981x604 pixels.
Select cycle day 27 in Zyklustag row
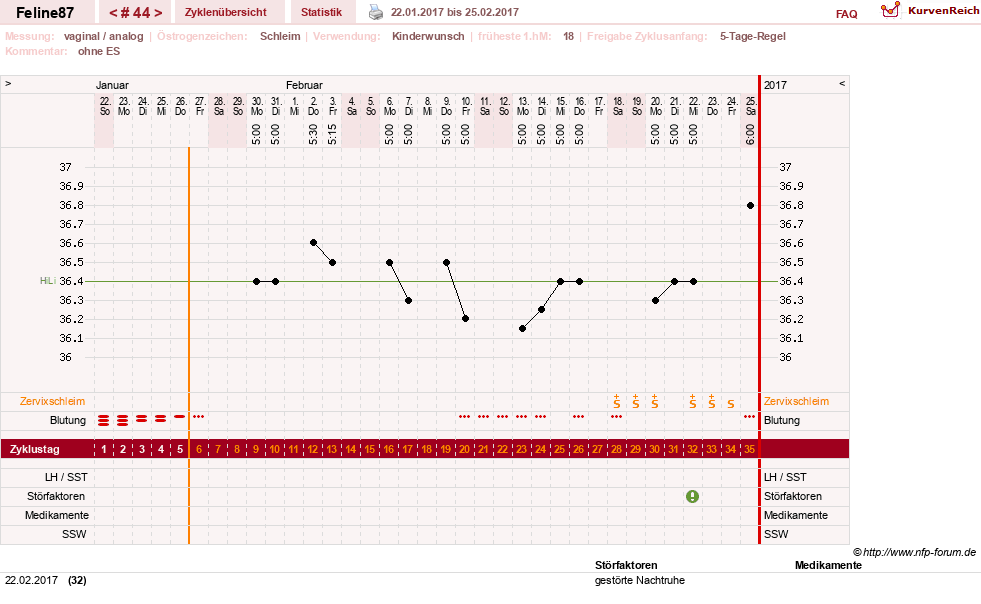[597, 449]
